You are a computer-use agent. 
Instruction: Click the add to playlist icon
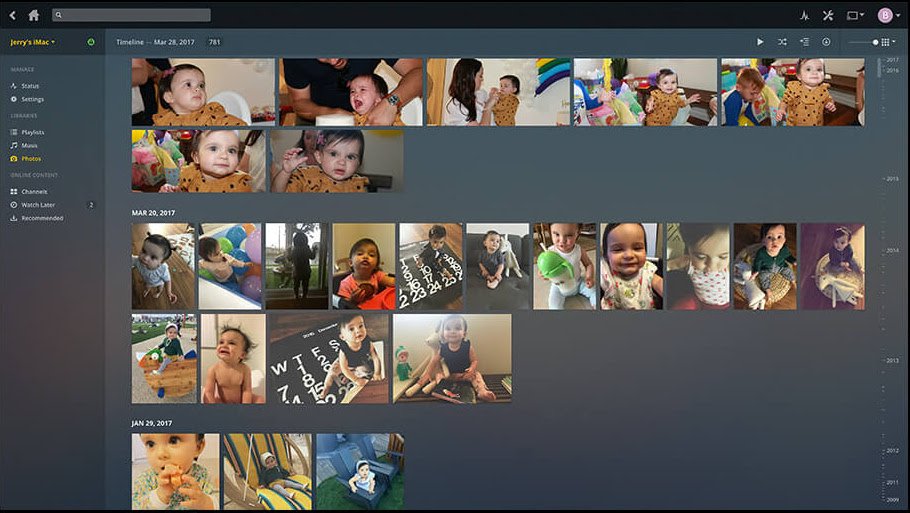[804, 42]
